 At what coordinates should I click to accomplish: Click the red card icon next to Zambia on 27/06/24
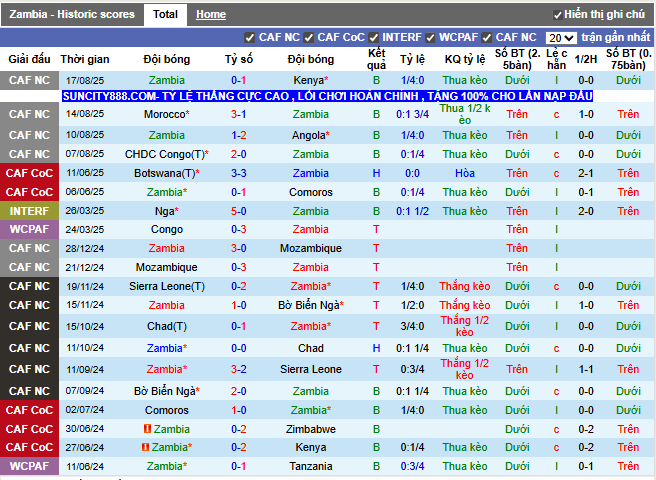pyautogui.click(x=145, y=447)
